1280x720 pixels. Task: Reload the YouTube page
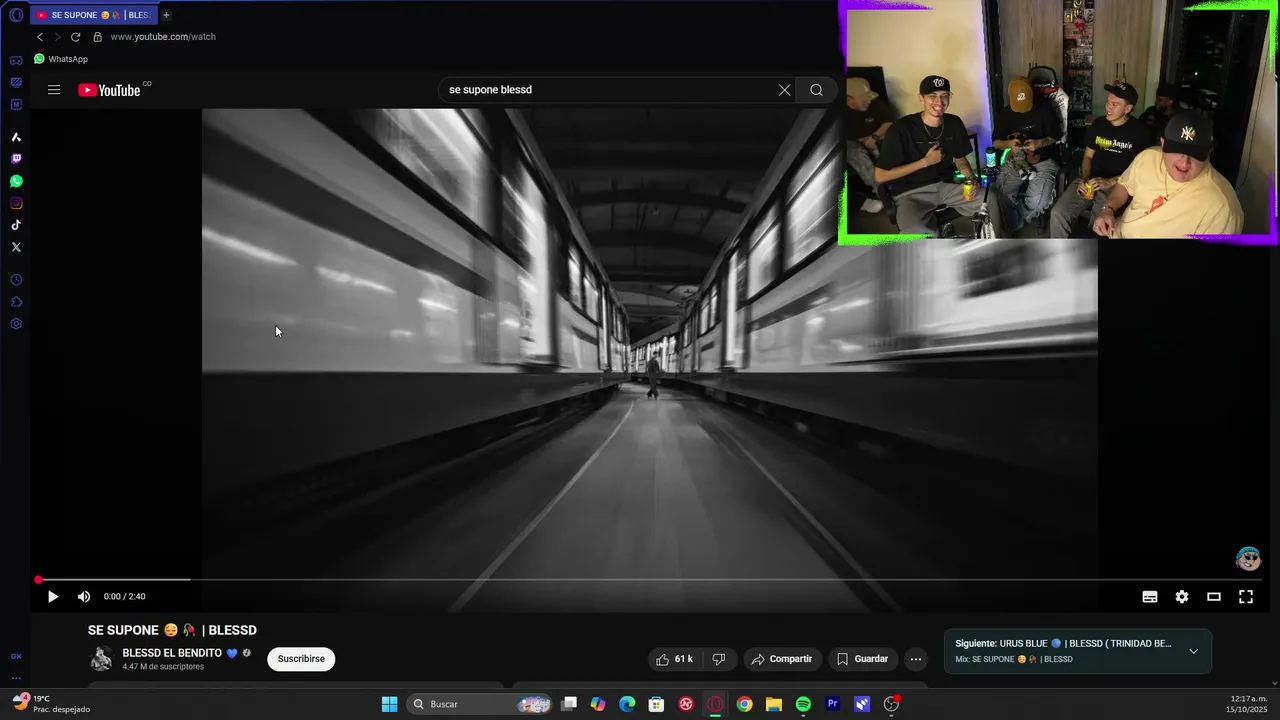tap(75, 37)
